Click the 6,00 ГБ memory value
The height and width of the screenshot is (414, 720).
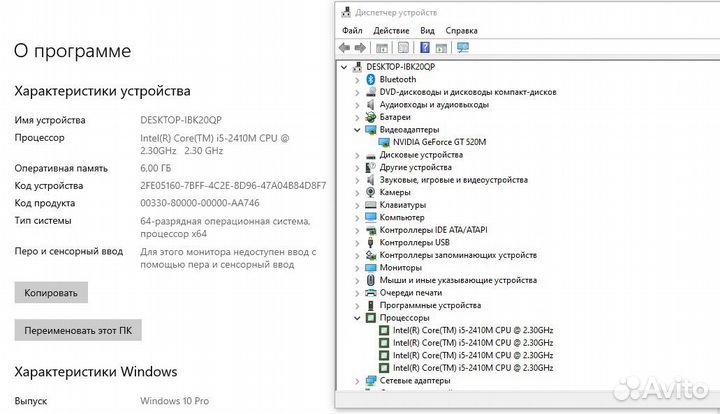pos(156,168)
